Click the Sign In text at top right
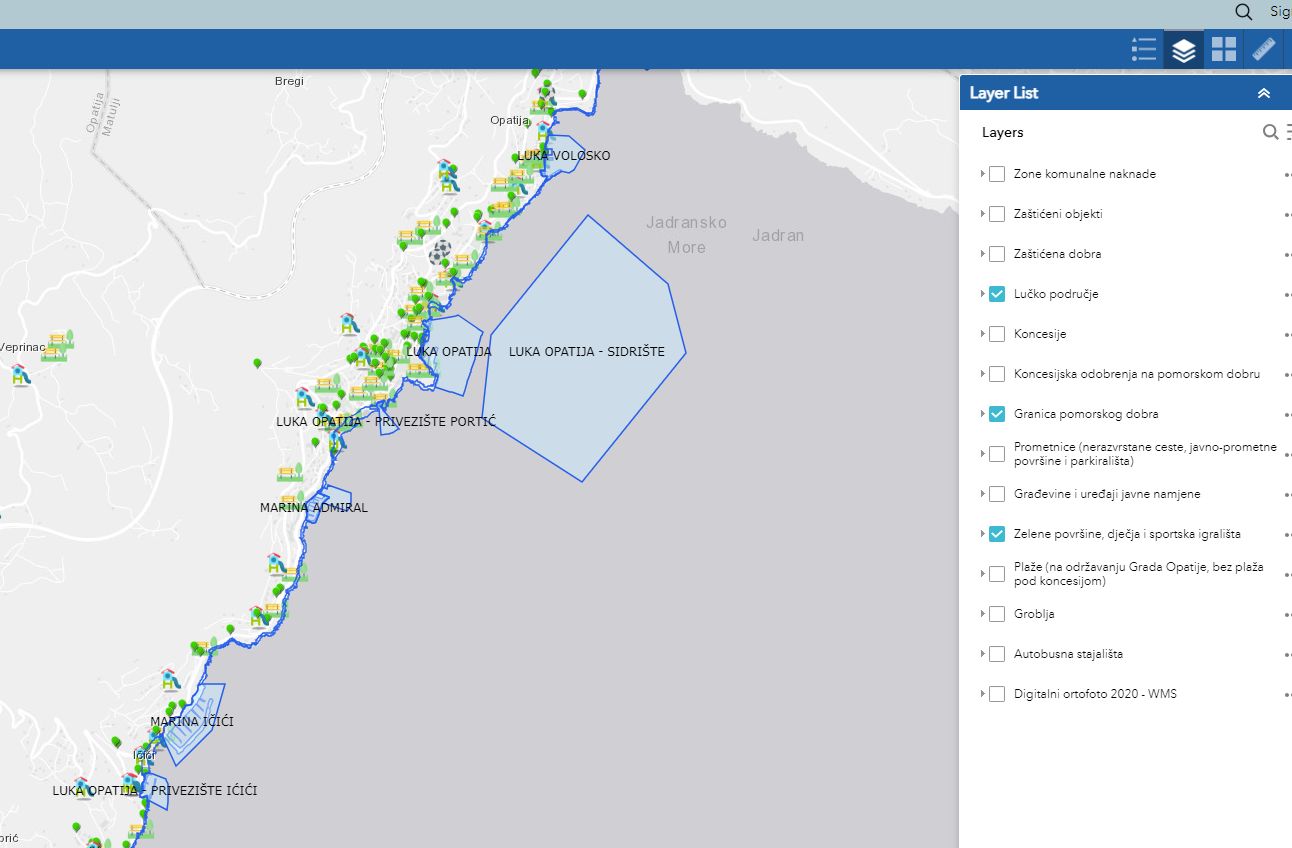Screen dimensions: 1292x848 (x=1281, y=12)
